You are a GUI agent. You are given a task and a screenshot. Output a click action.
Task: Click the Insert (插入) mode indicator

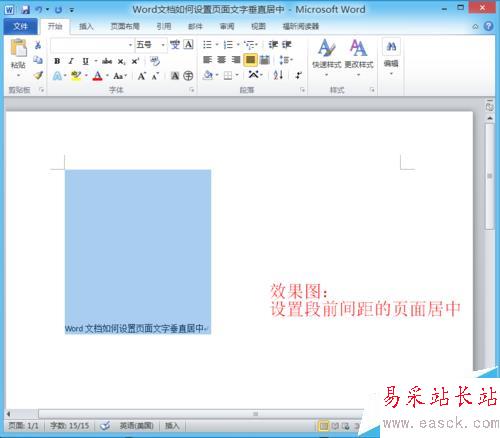coord(172,426)
